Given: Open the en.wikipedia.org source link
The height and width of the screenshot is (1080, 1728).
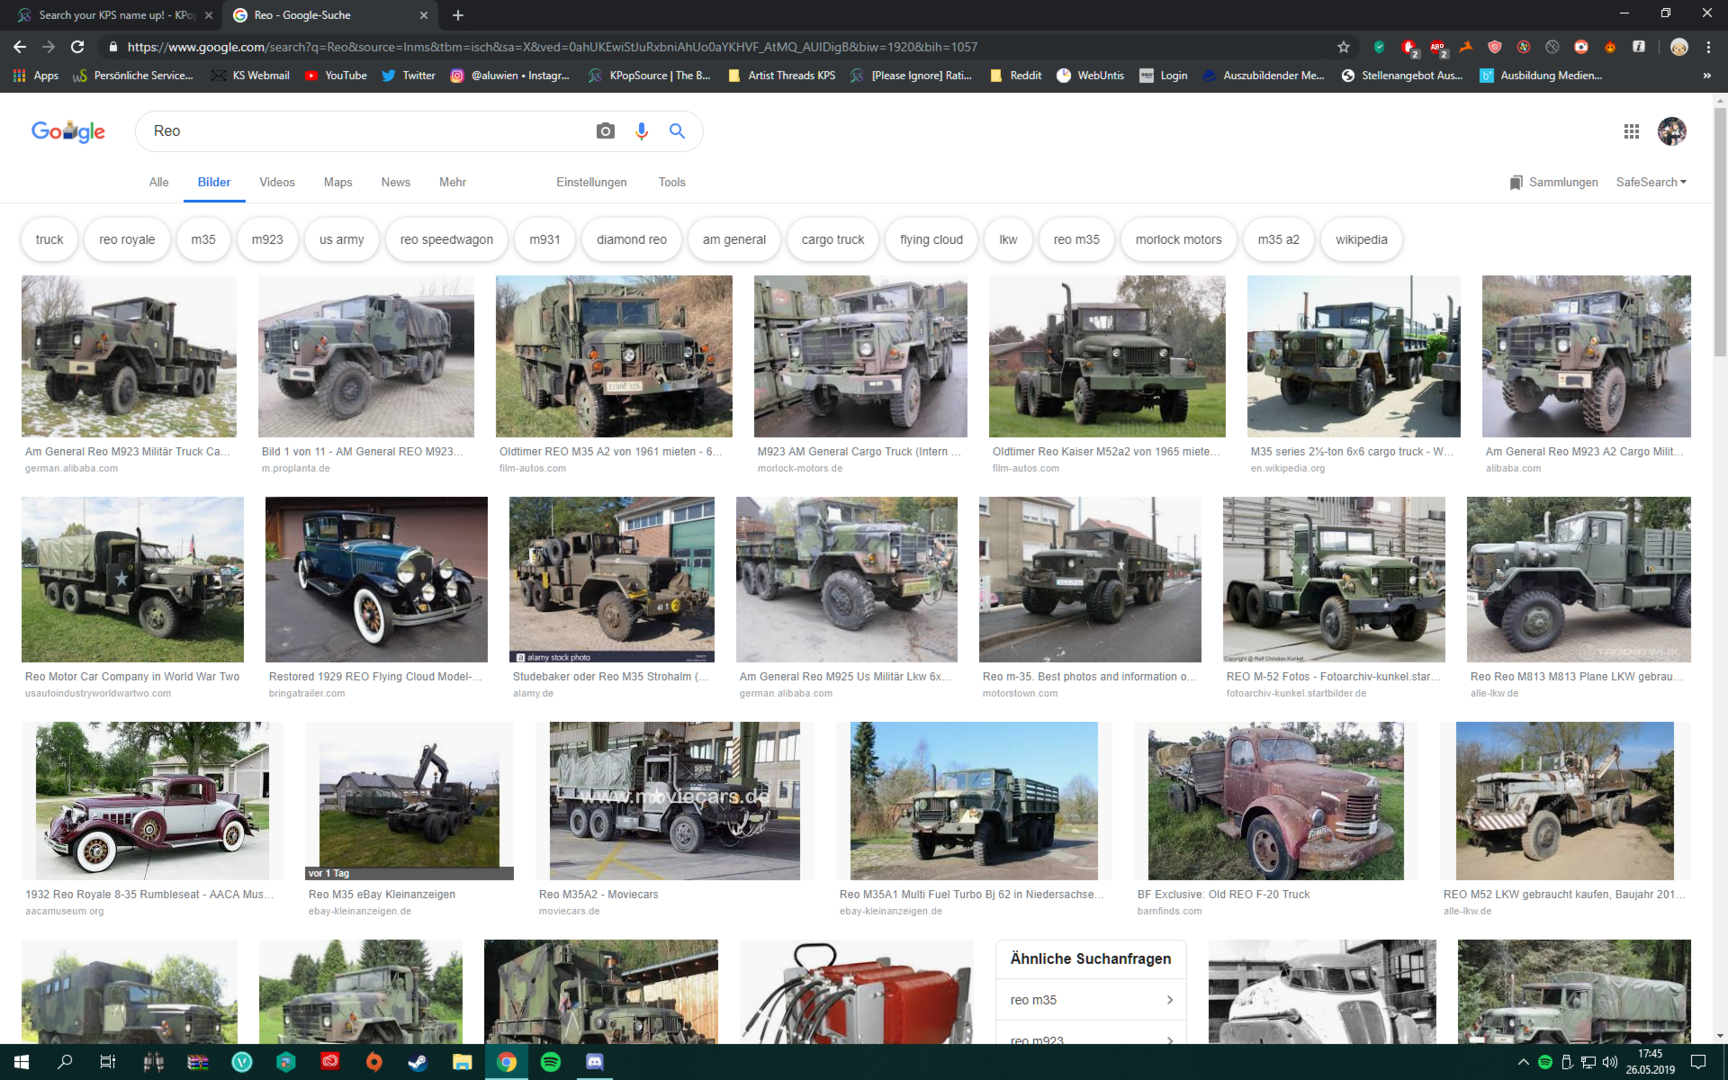Looking at the screenshot, I should click(1287, 468).
